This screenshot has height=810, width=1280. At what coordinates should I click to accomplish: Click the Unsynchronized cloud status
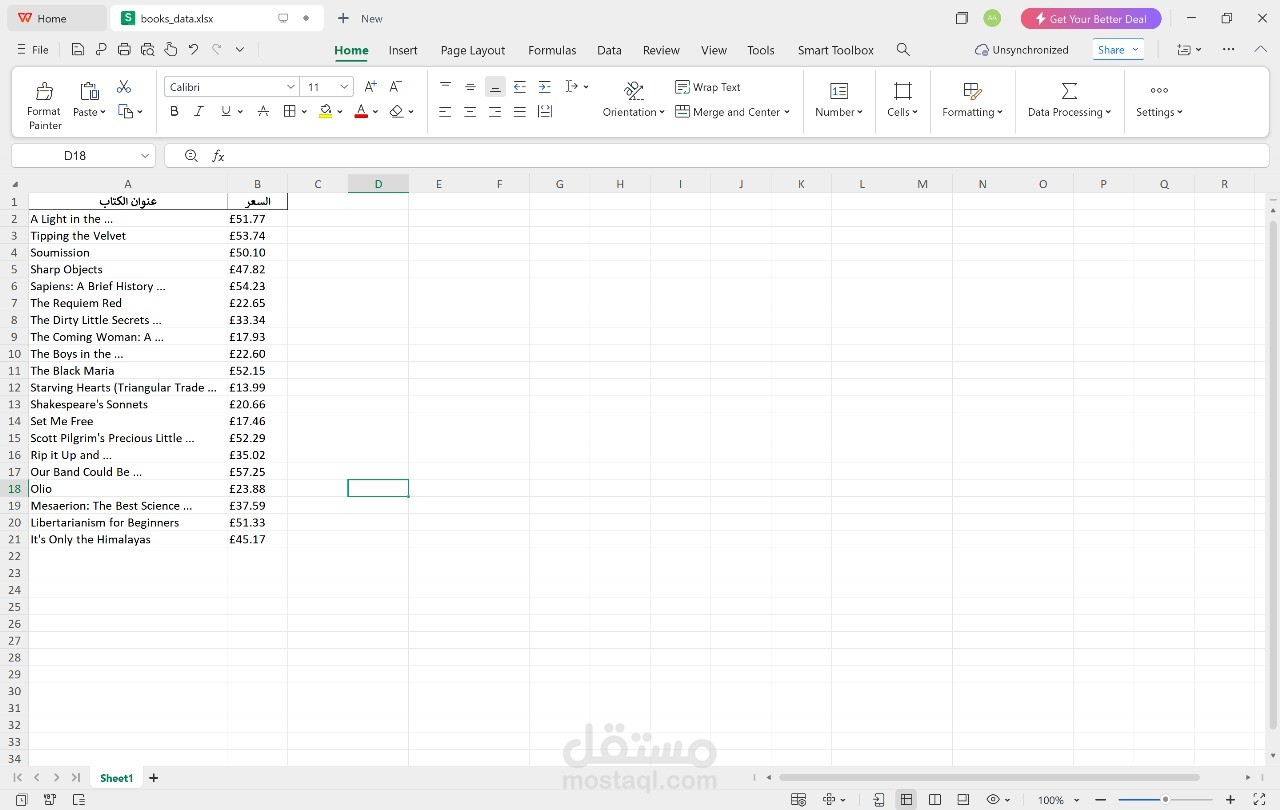tap(1021, 50)
